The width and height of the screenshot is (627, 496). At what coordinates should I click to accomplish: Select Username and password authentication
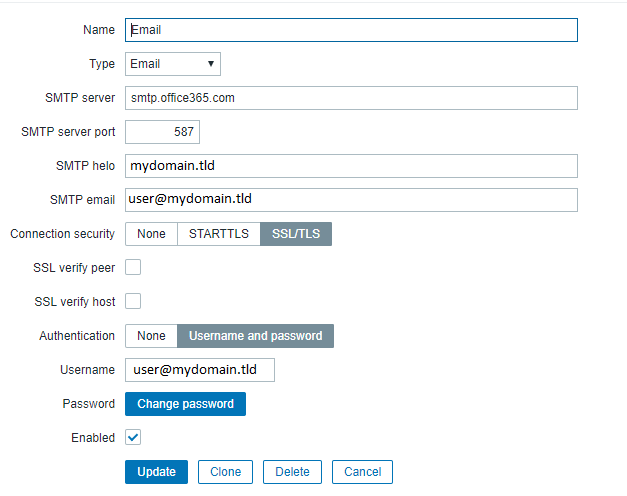click(255, 336)
